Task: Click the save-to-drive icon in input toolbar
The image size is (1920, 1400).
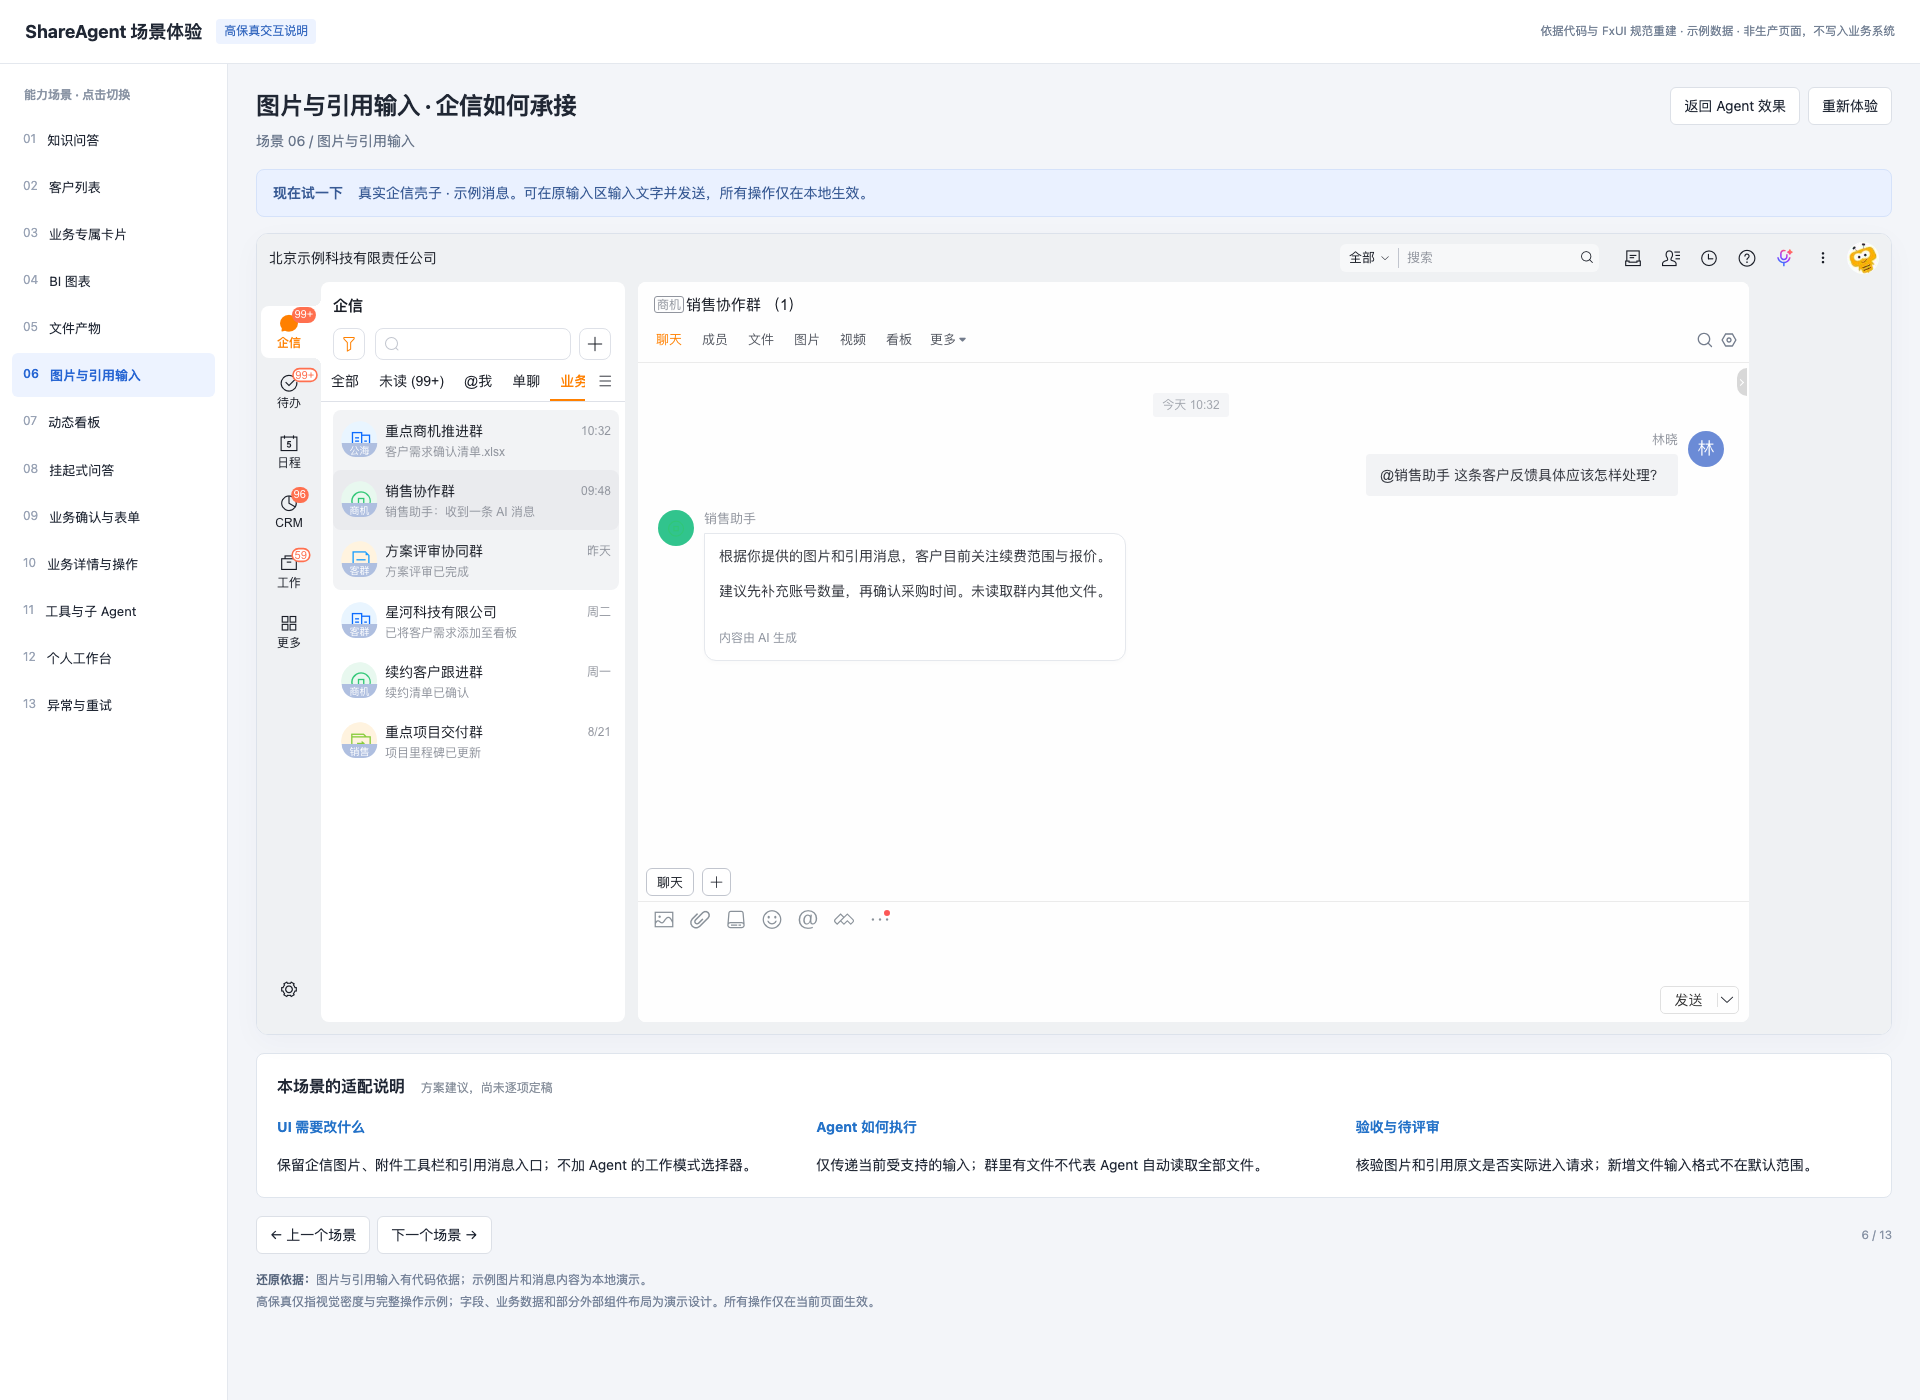Action: (x=736, y=919)
